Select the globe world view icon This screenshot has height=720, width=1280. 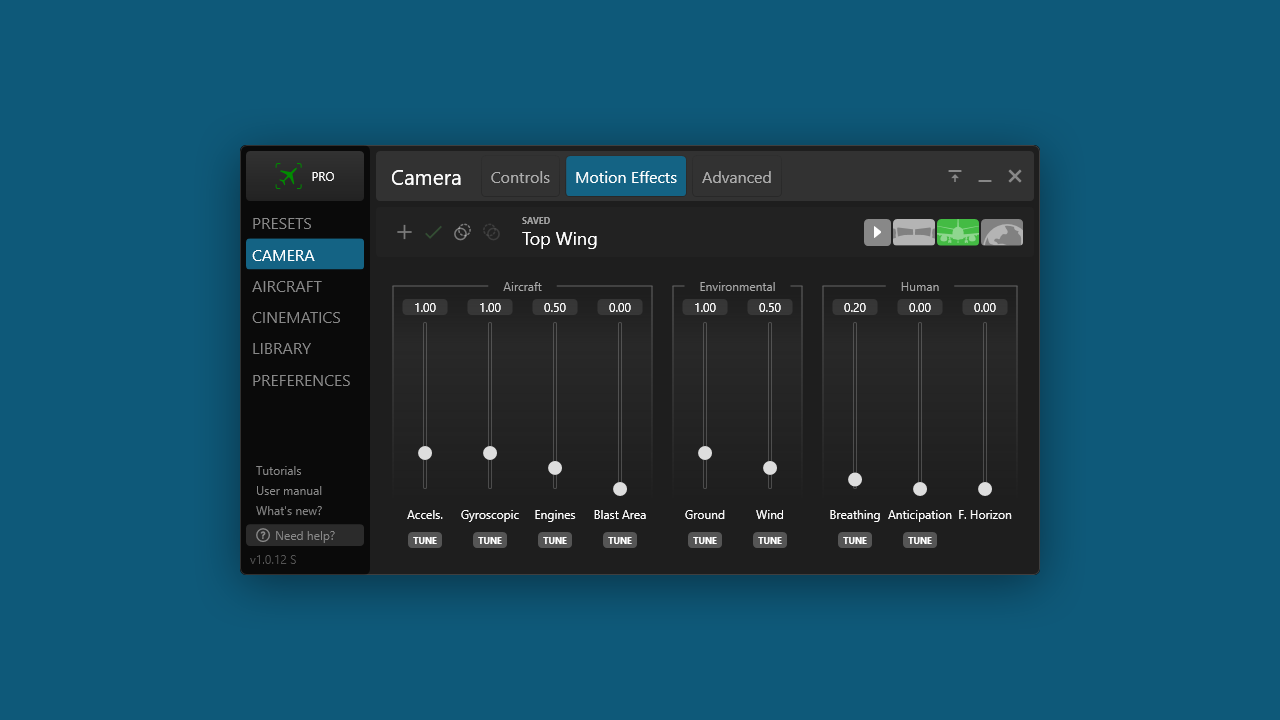click(1002, 232)
